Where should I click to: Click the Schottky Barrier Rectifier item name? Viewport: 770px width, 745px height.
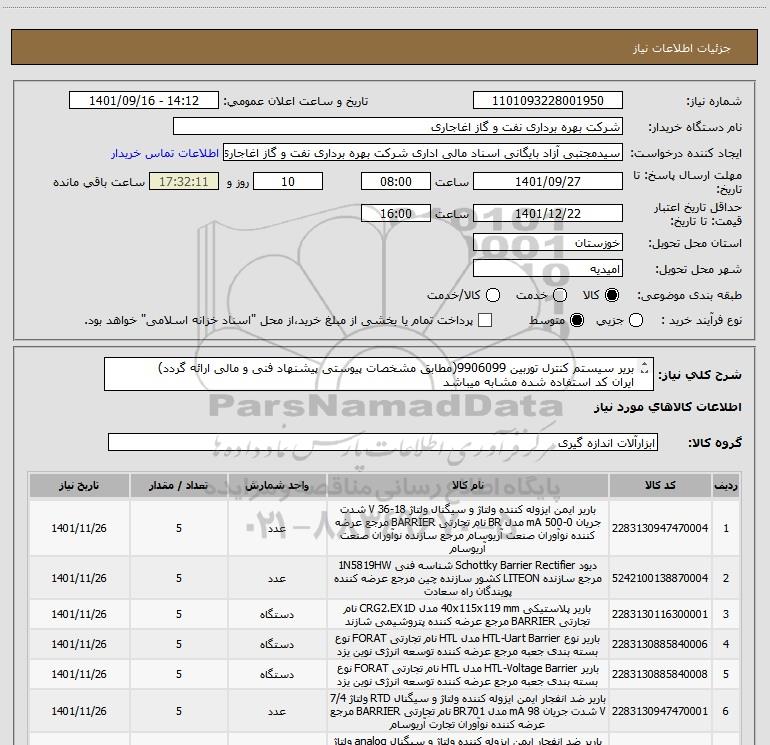point(468,579)
